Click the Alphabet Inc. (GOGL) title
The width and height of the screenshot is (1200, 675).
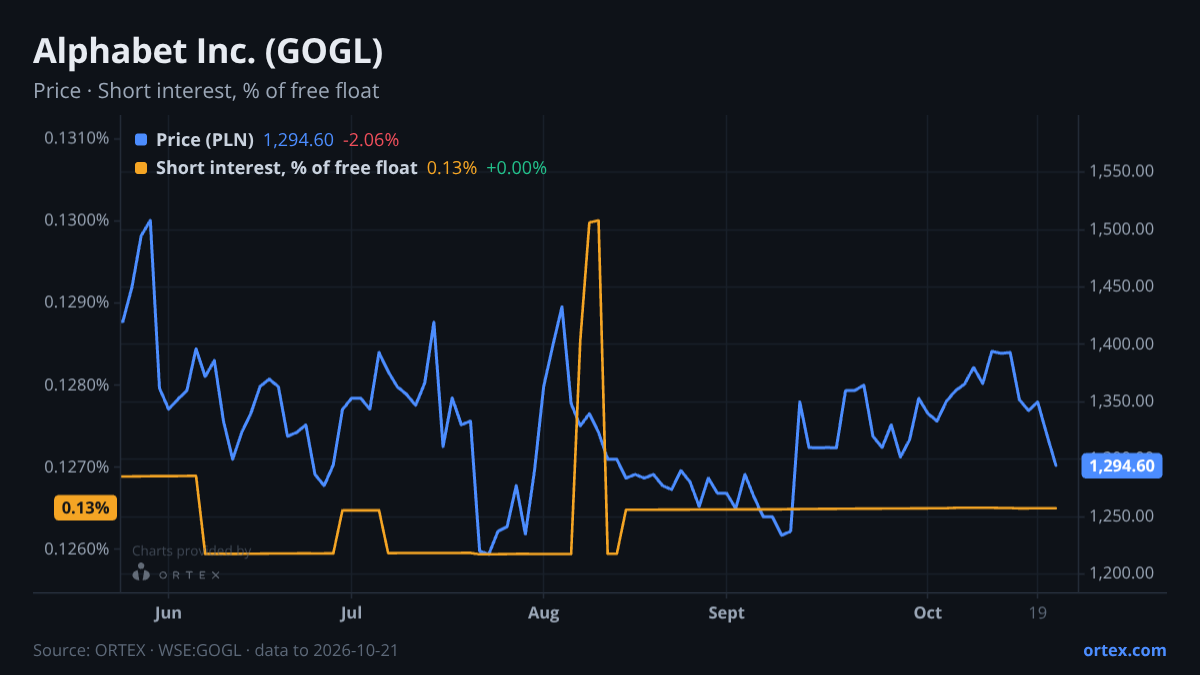(208, 52)
